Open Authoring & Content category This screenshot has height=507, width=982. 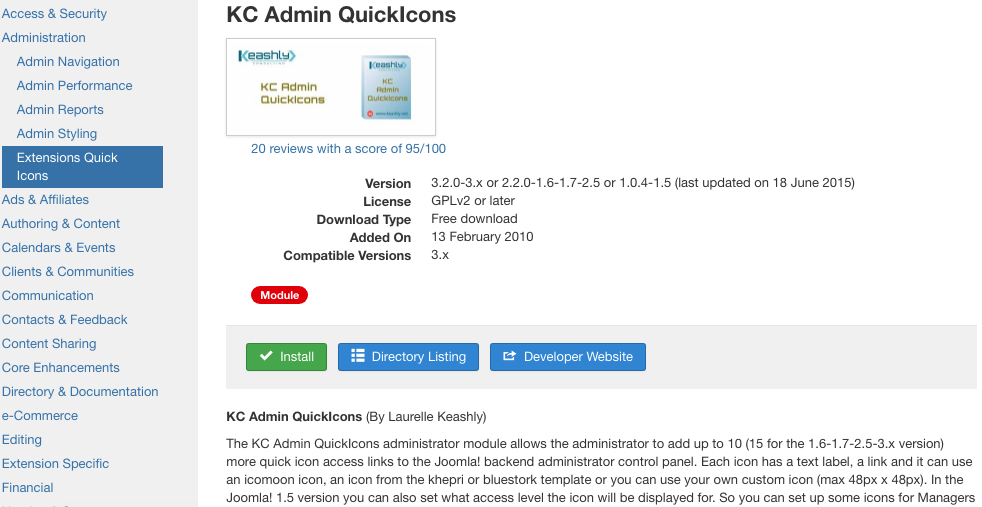pyautogui.click(x=61, y=224)
